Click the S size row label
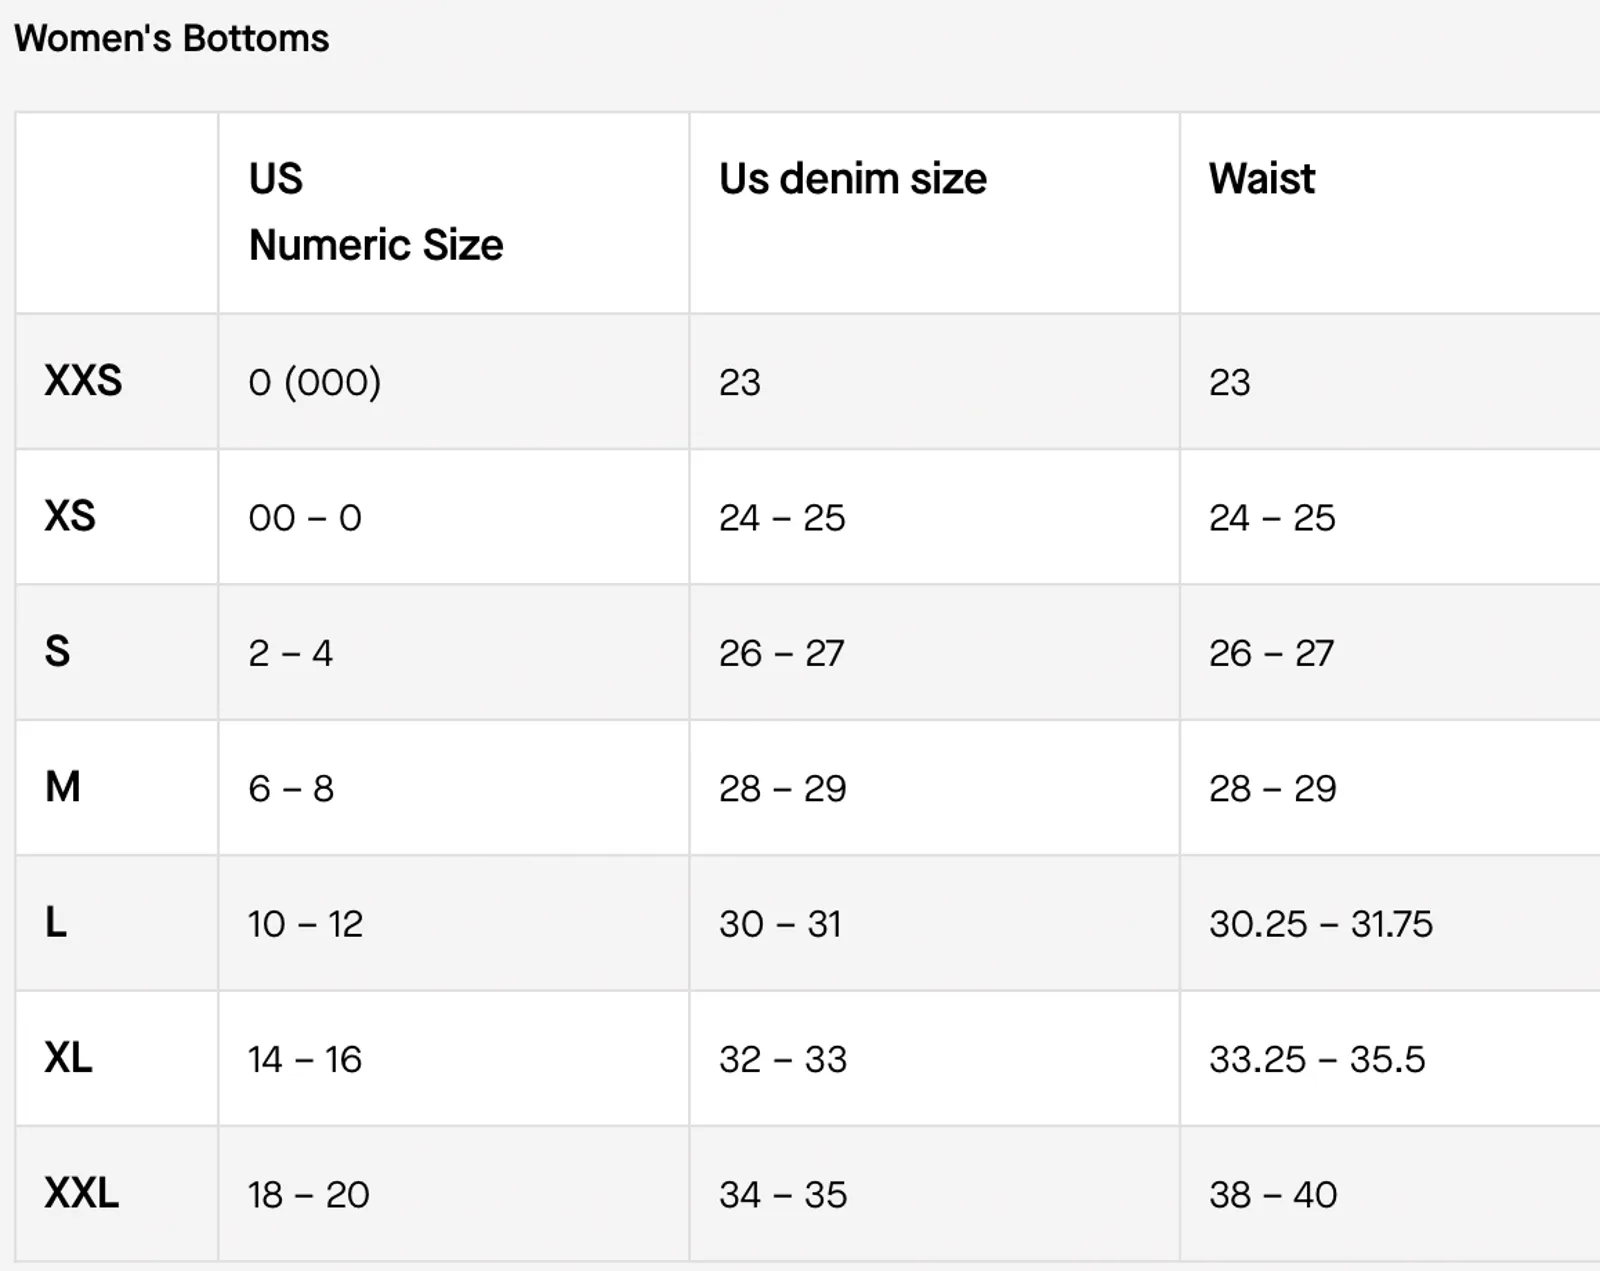This screenshot has width=1600, height=1271. (57, 652)
